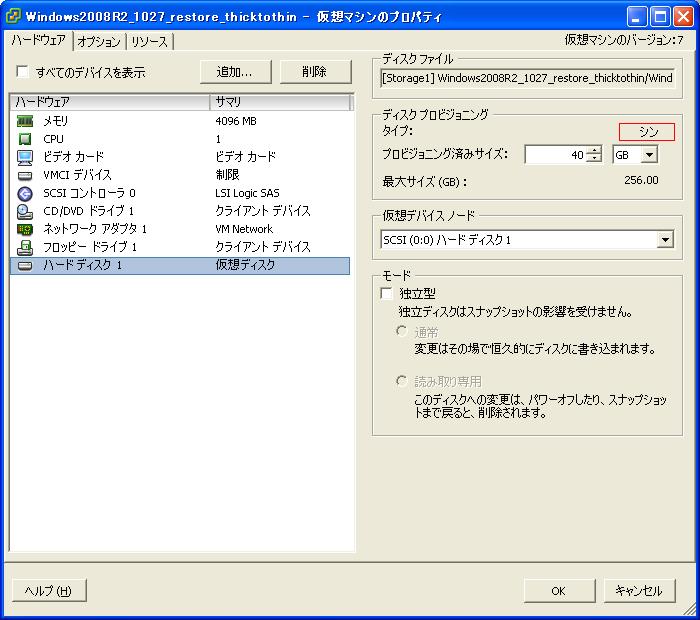Click the ハードウェア column header
Viewport: 700px width, 620px height.
pos(110,102)
